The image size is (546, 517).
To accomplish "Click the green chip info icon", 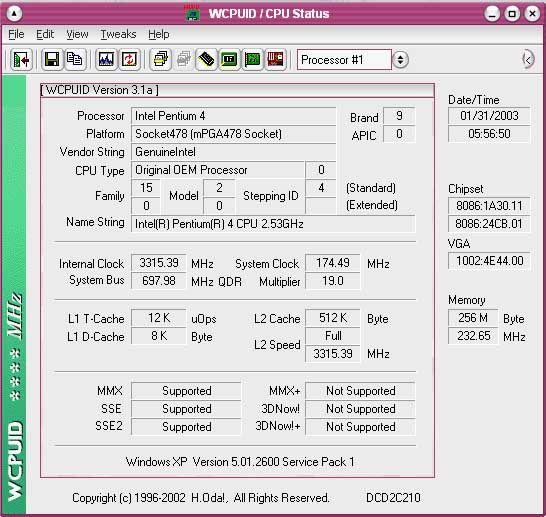I will pyautogui.click(x=229, y=60).
